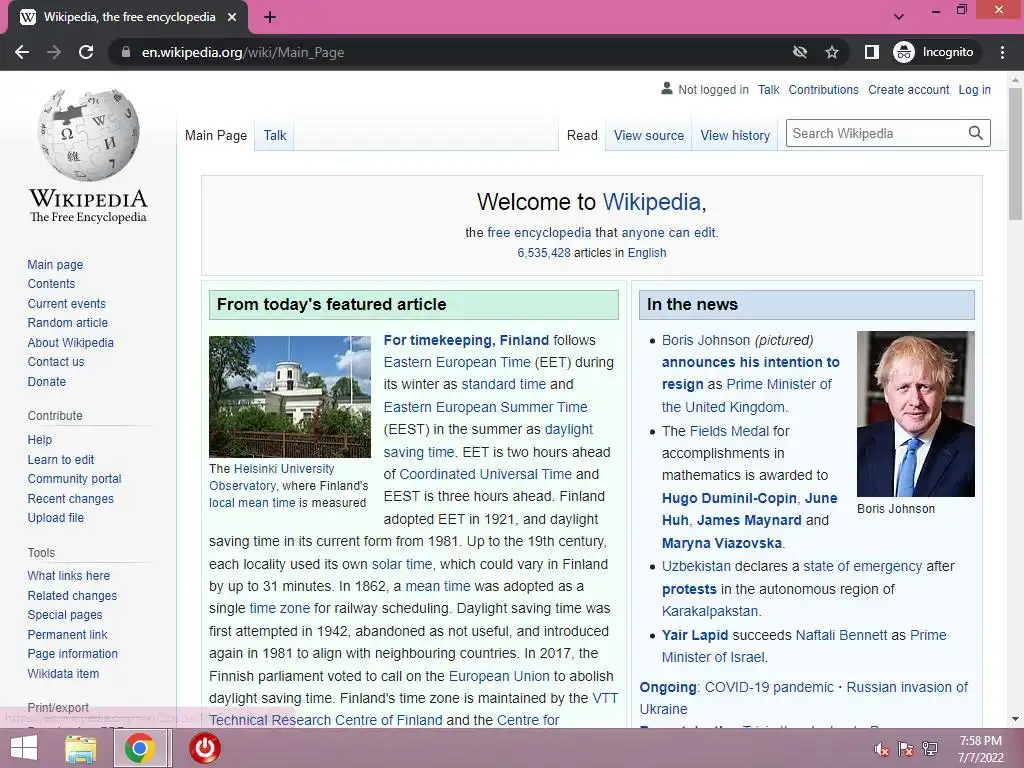This screenshot has width=1024, height=768.
Task: Open Chrome's three-dot menu
Action: [x=1002, y=52]
